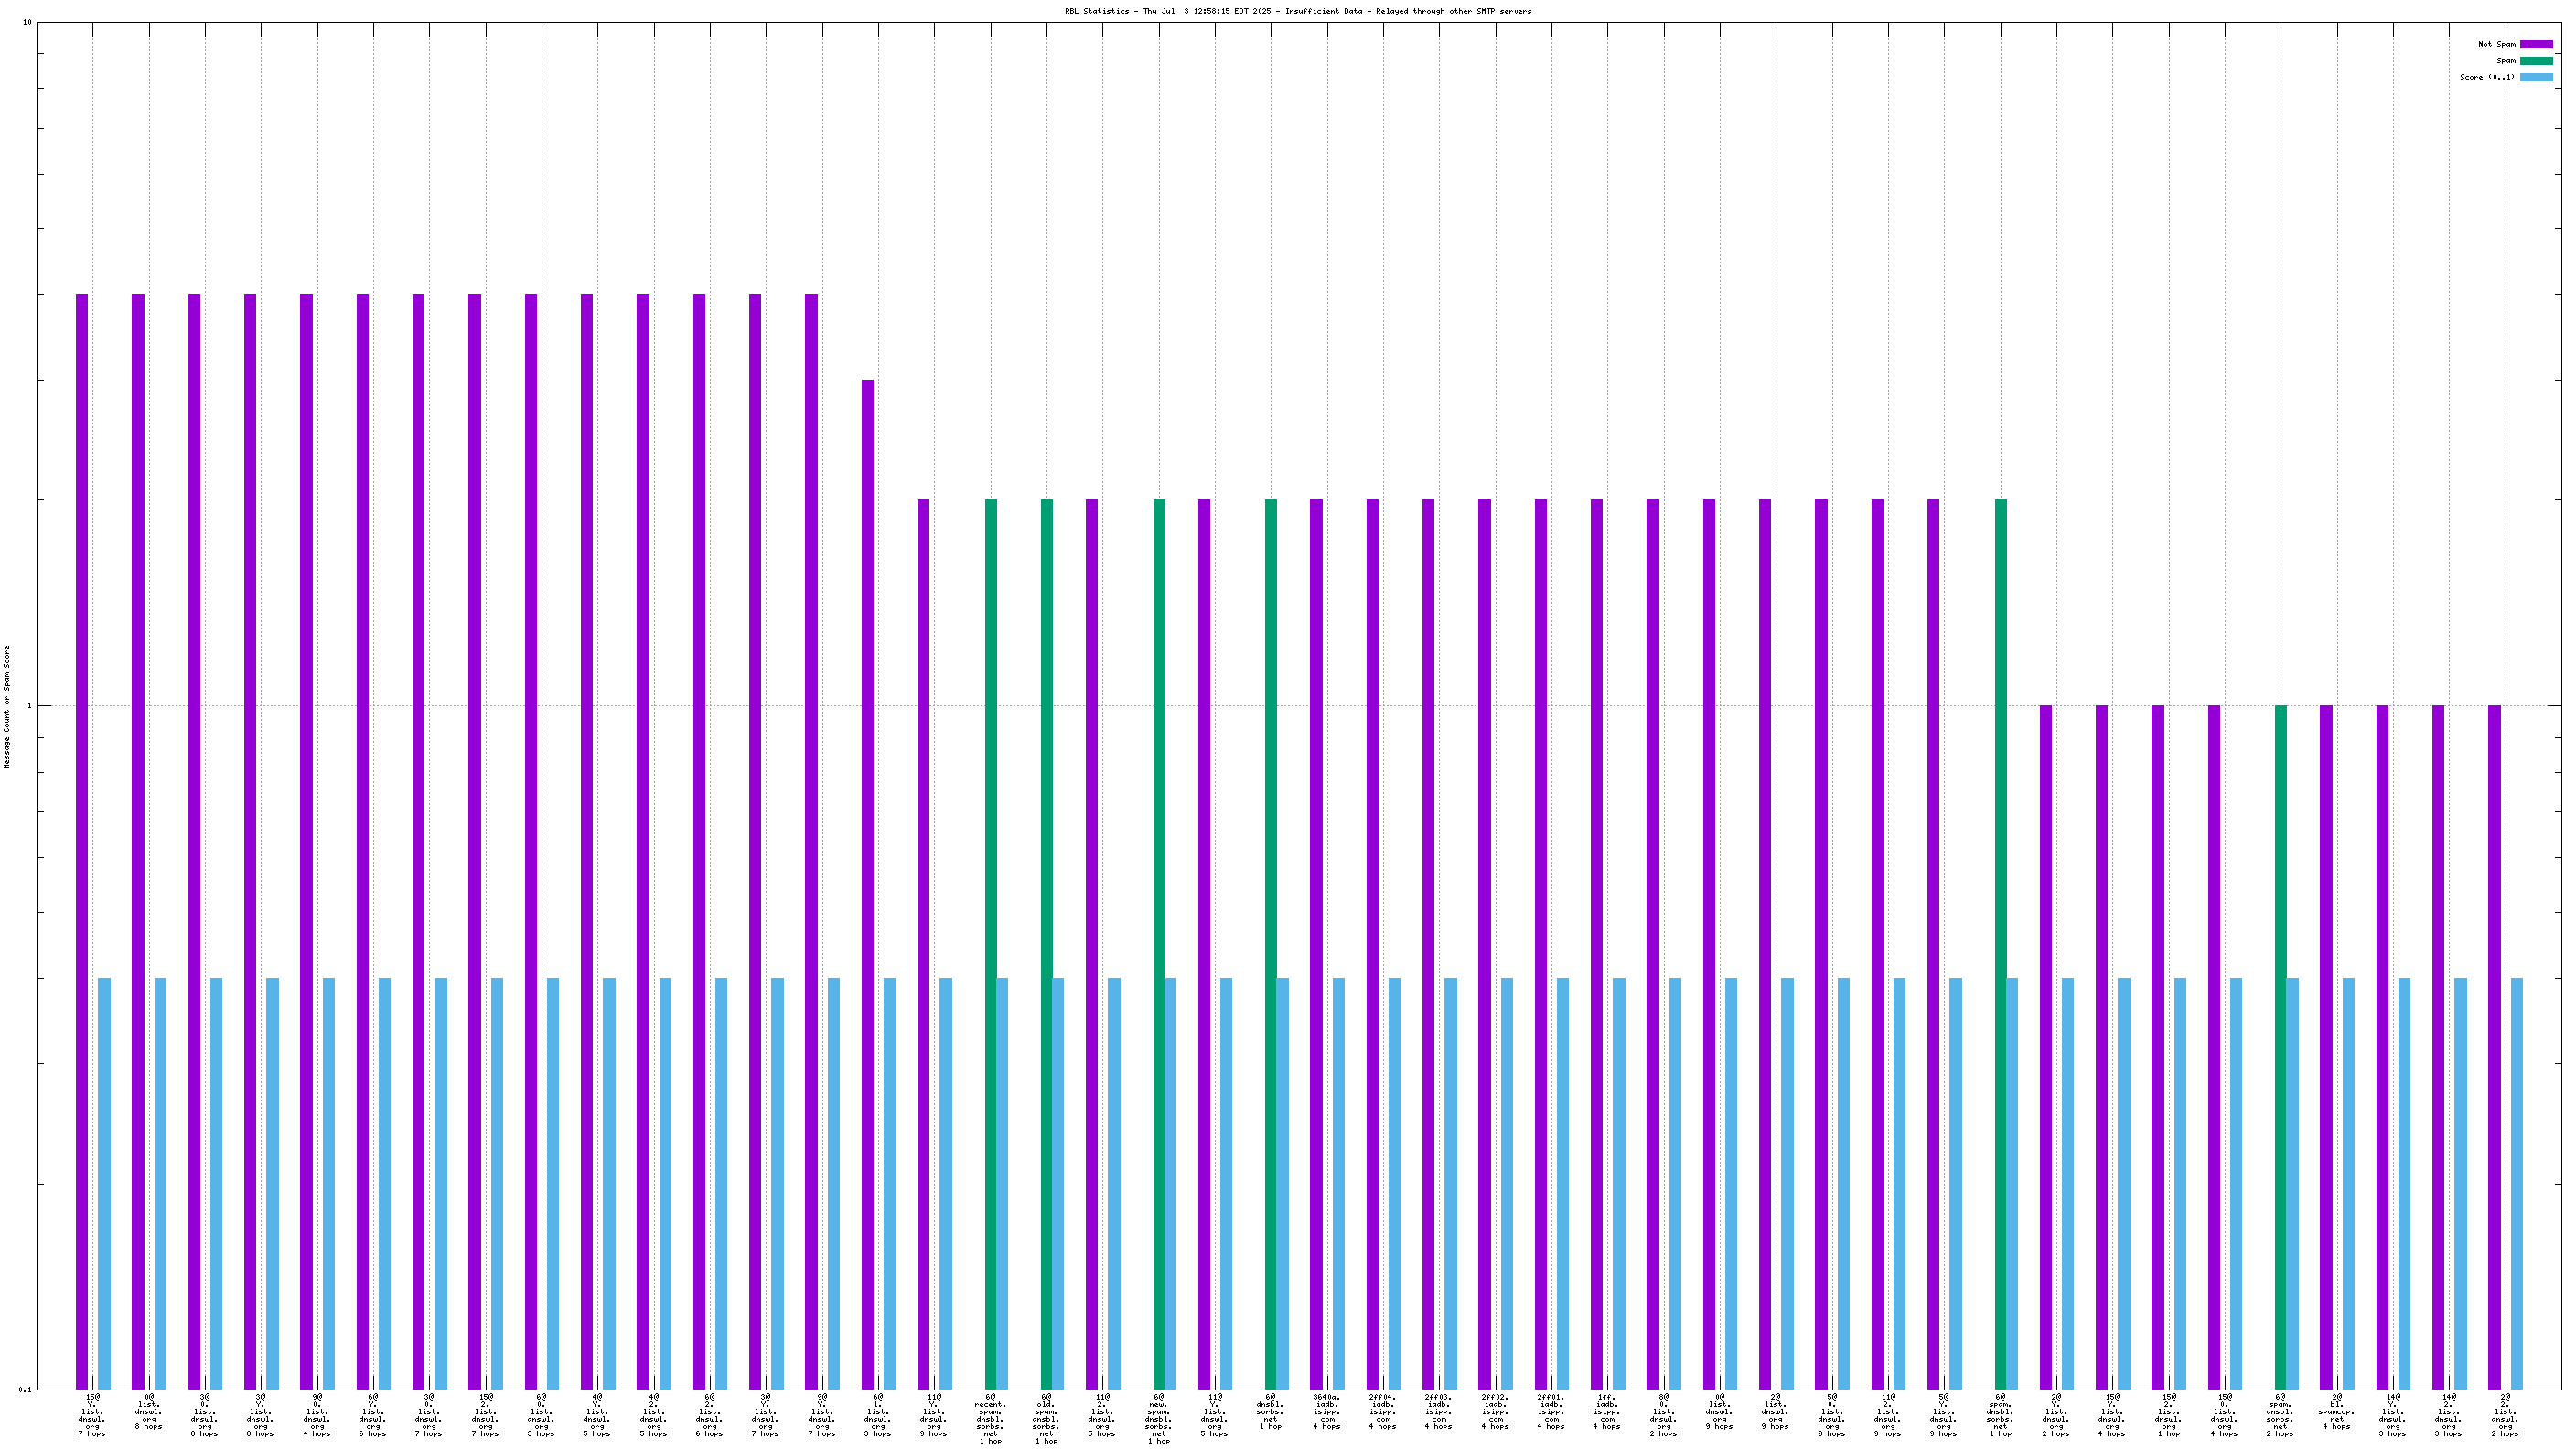2576x1449 pixels.
Task: Click the '1' y-axis tick label
Action: [29, 706]
